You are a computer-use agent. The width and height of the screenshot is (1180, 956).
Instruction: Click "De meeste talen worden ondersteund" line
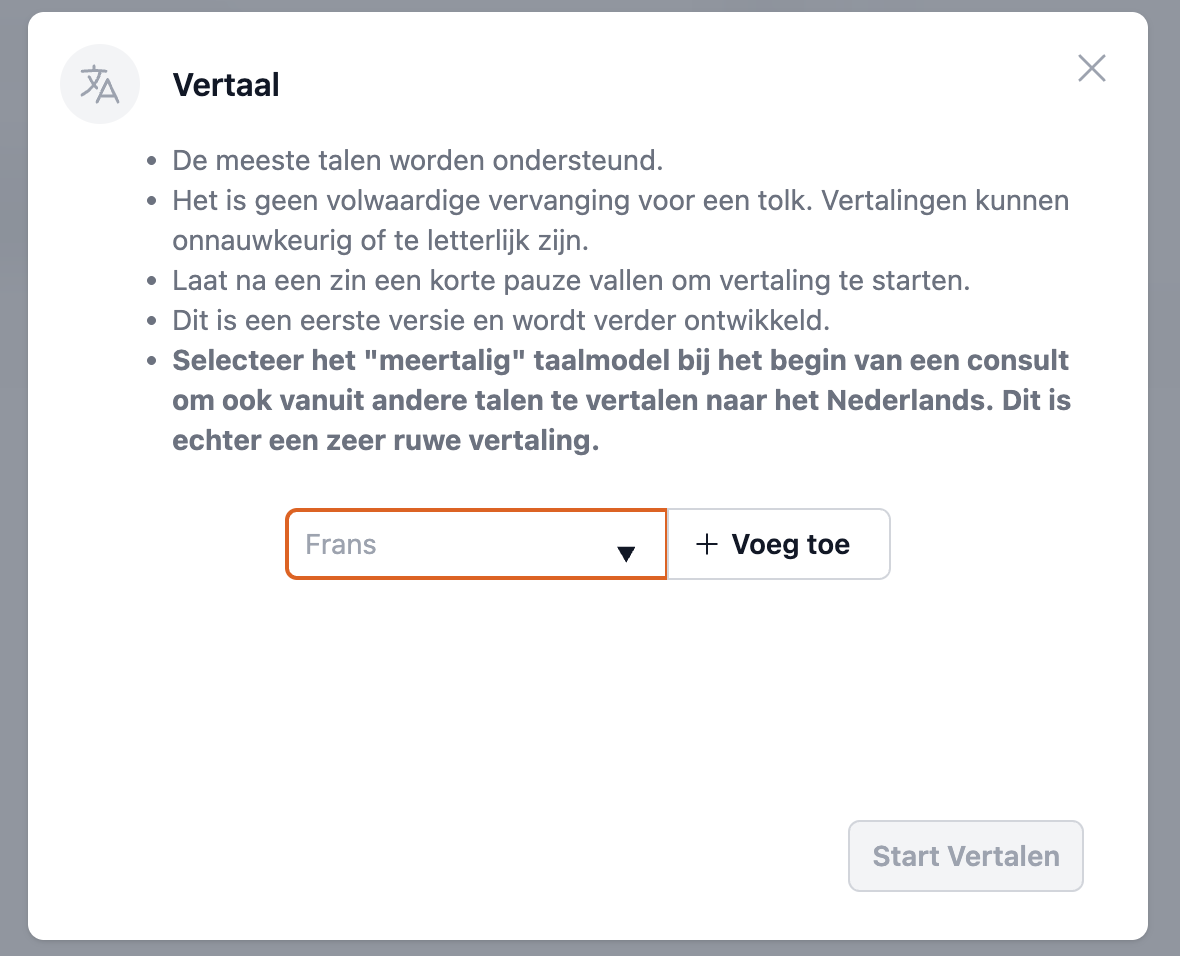tap(418, 160)
